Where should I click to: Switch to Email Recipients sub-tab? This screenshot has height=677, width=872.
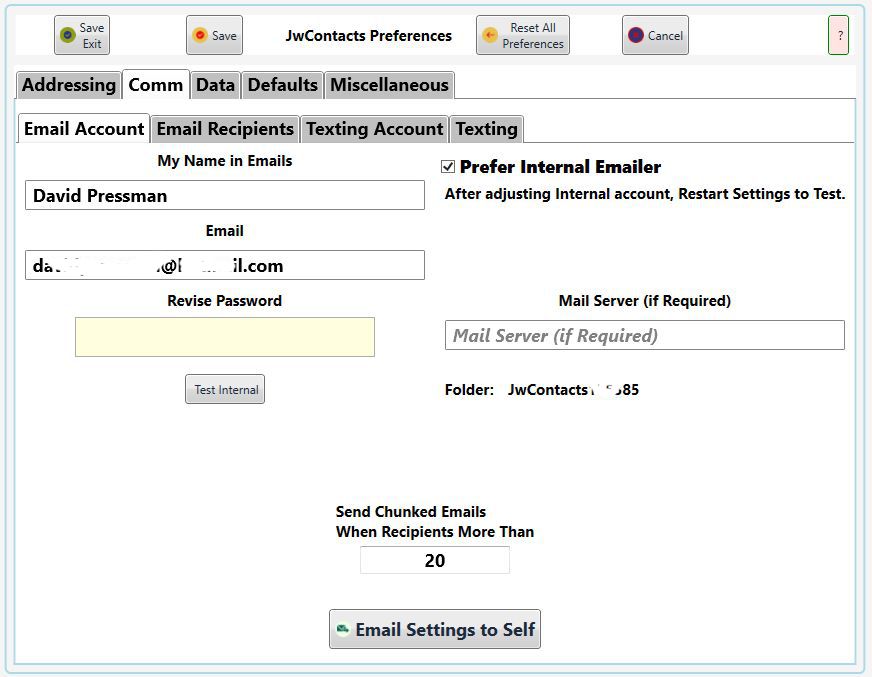pyautogui.click(x=225, y=129)
